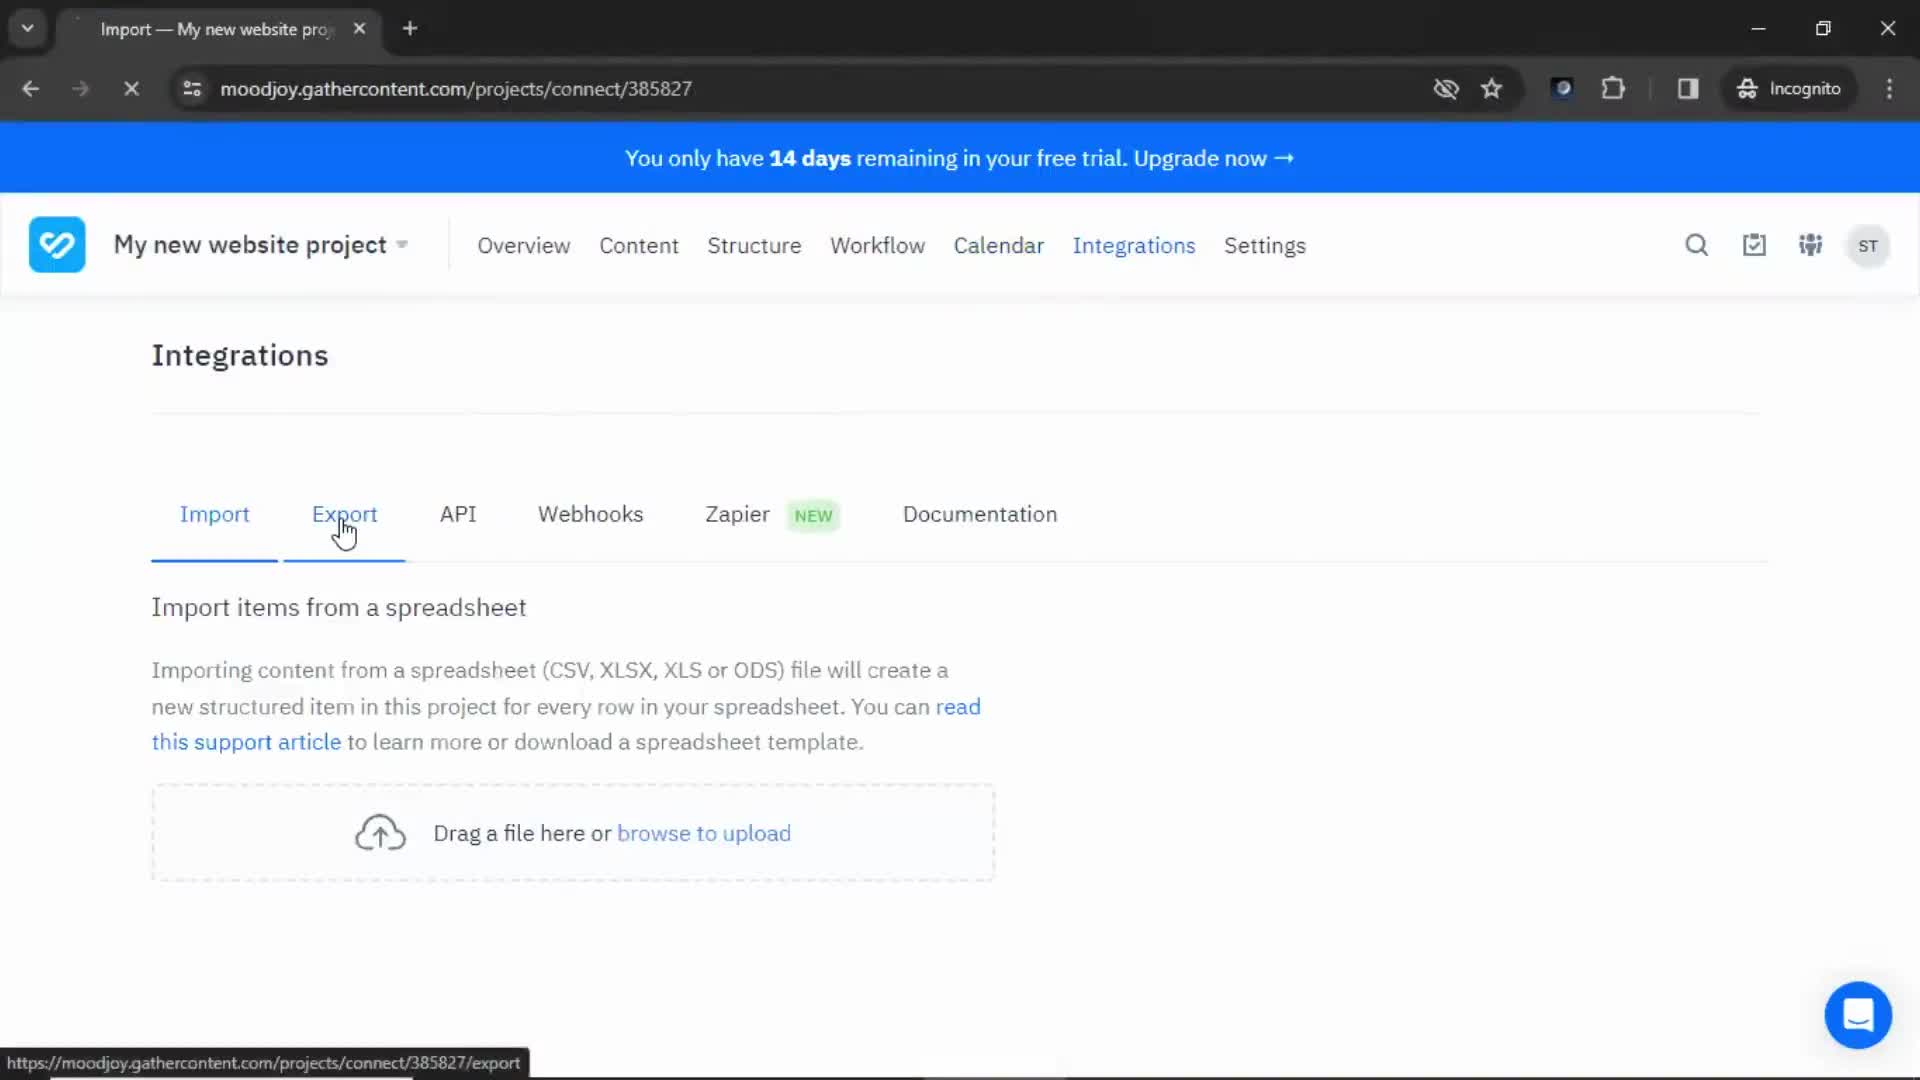Click the bookmarks star icon
The height and width of the screenshot is (1080, 1920).
(x=1491, y=88)
